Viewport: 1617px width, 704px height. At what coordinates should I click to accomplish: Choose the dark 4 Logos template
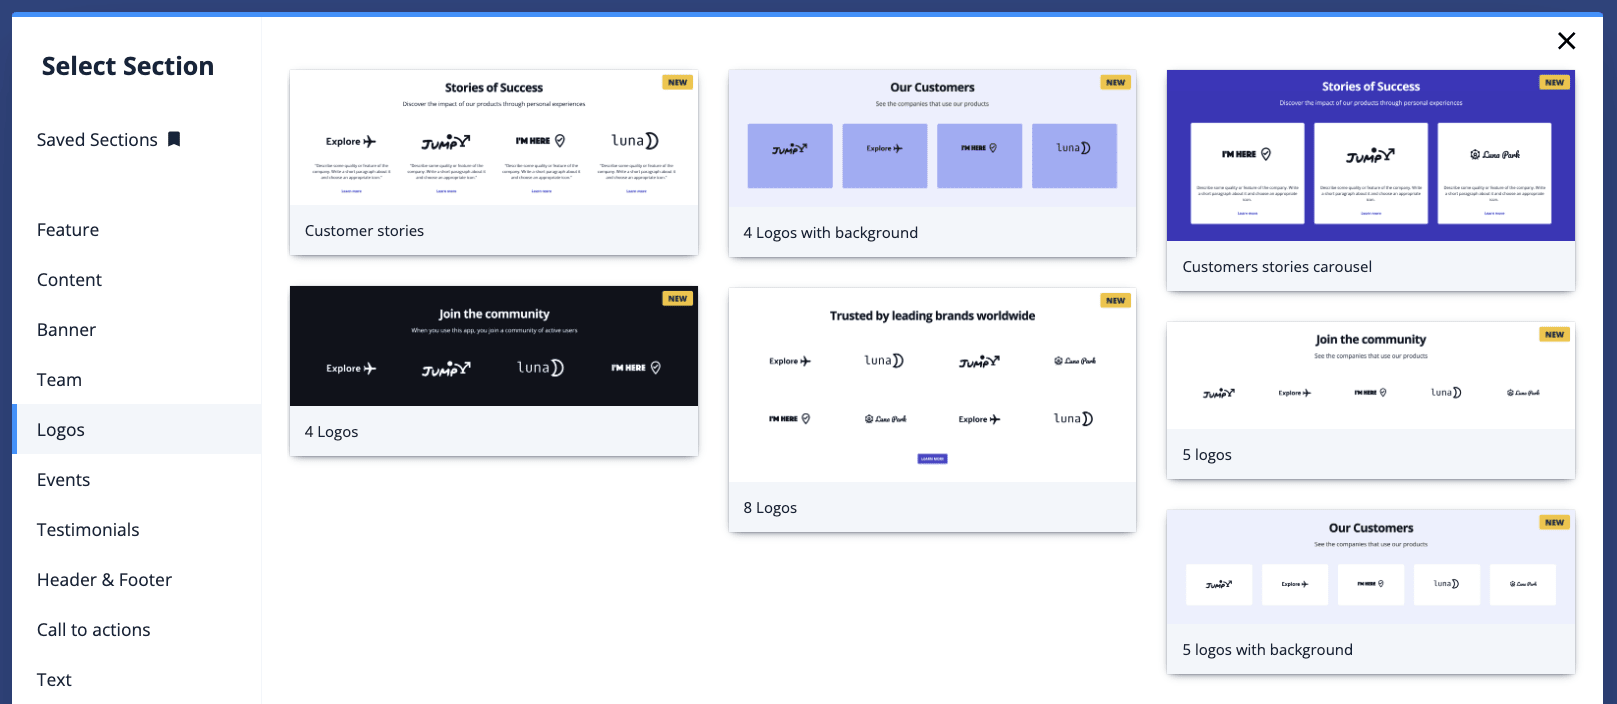(493, 347)
